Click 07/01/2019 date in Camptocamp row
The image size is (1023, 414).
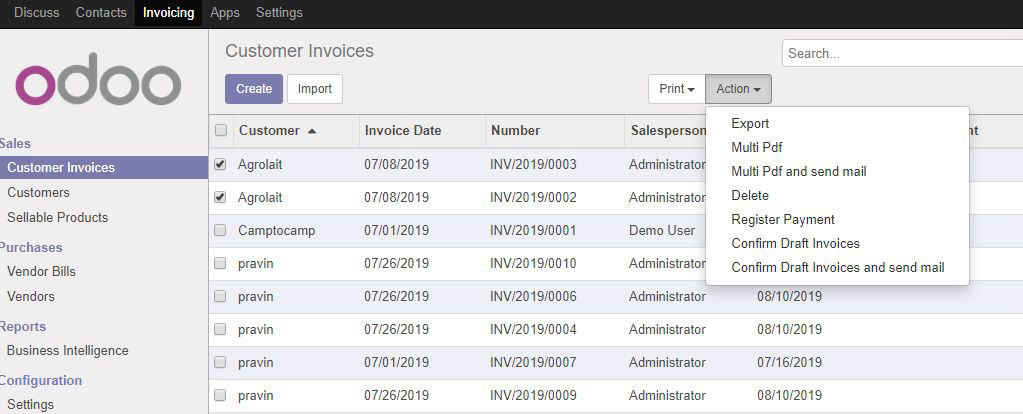point(397,230)
